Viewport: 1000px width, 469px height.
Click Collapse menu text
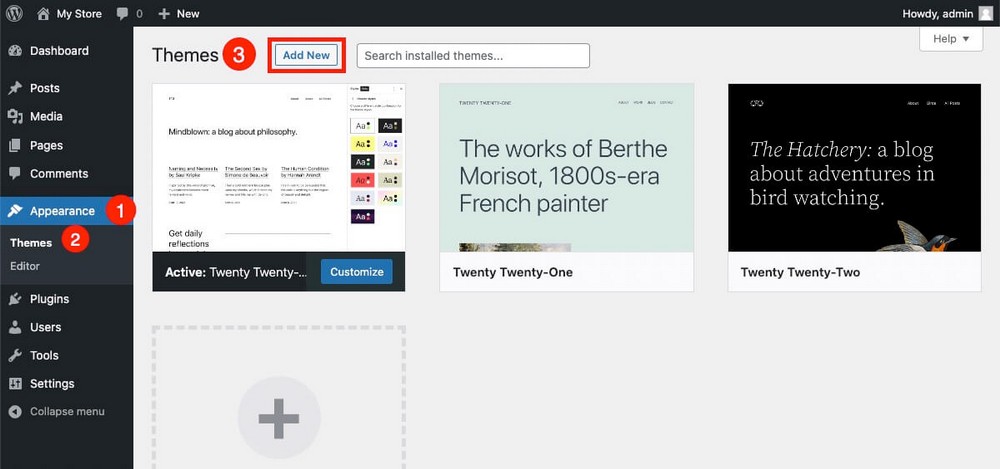[x=67, y=412]
